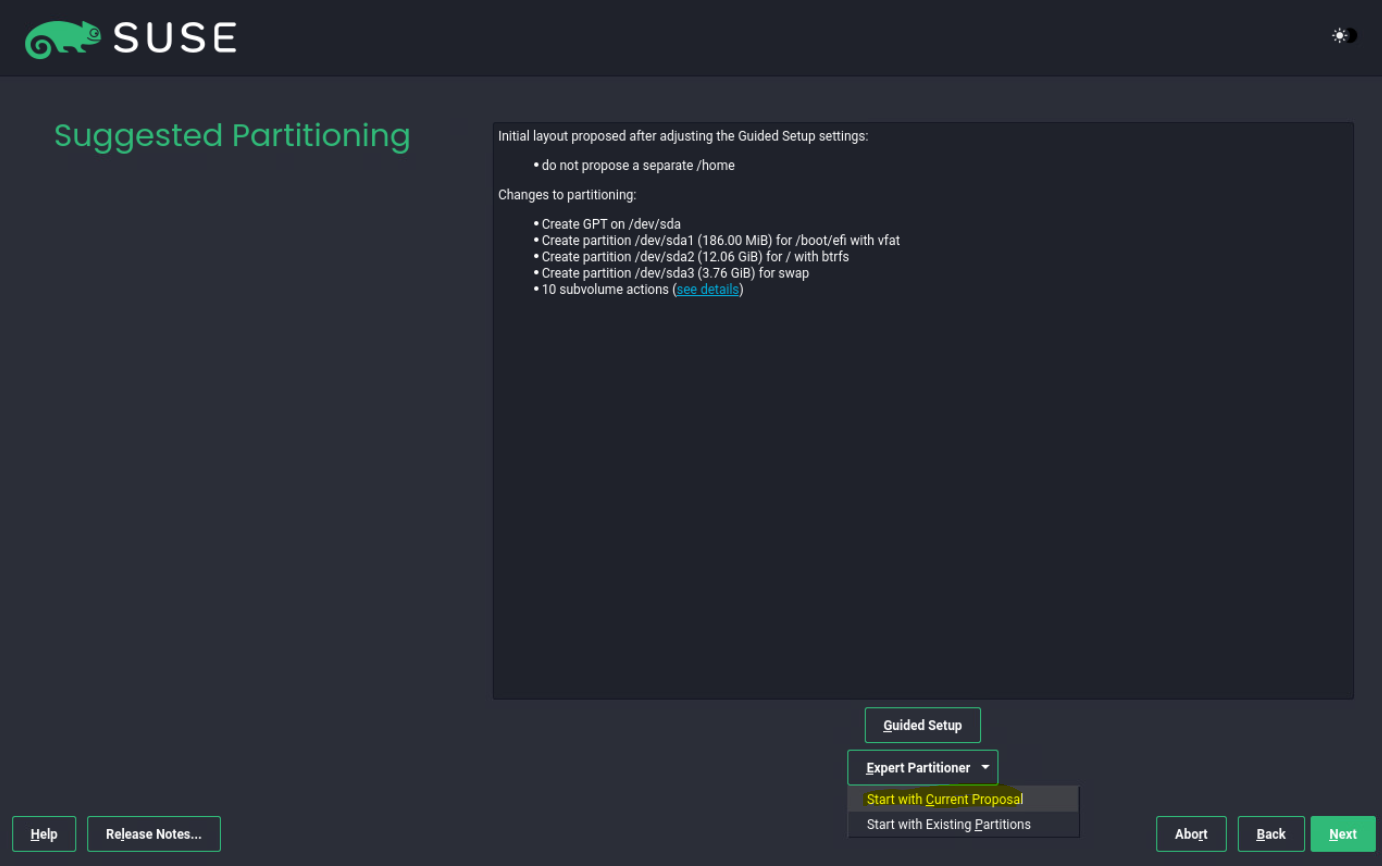Toggle the light/dark theme icon
Screen dimensions: 1382x866
[x=1344, y=36]
